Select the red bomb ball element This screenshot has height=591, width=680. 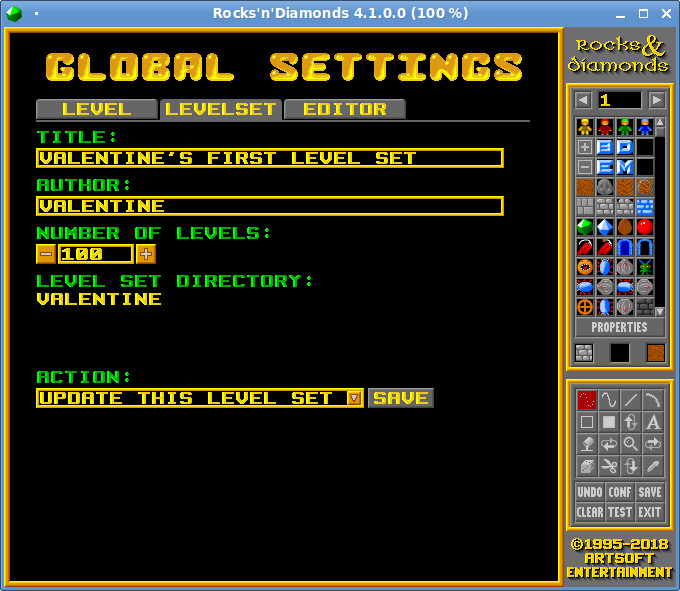tap(645, 227)
